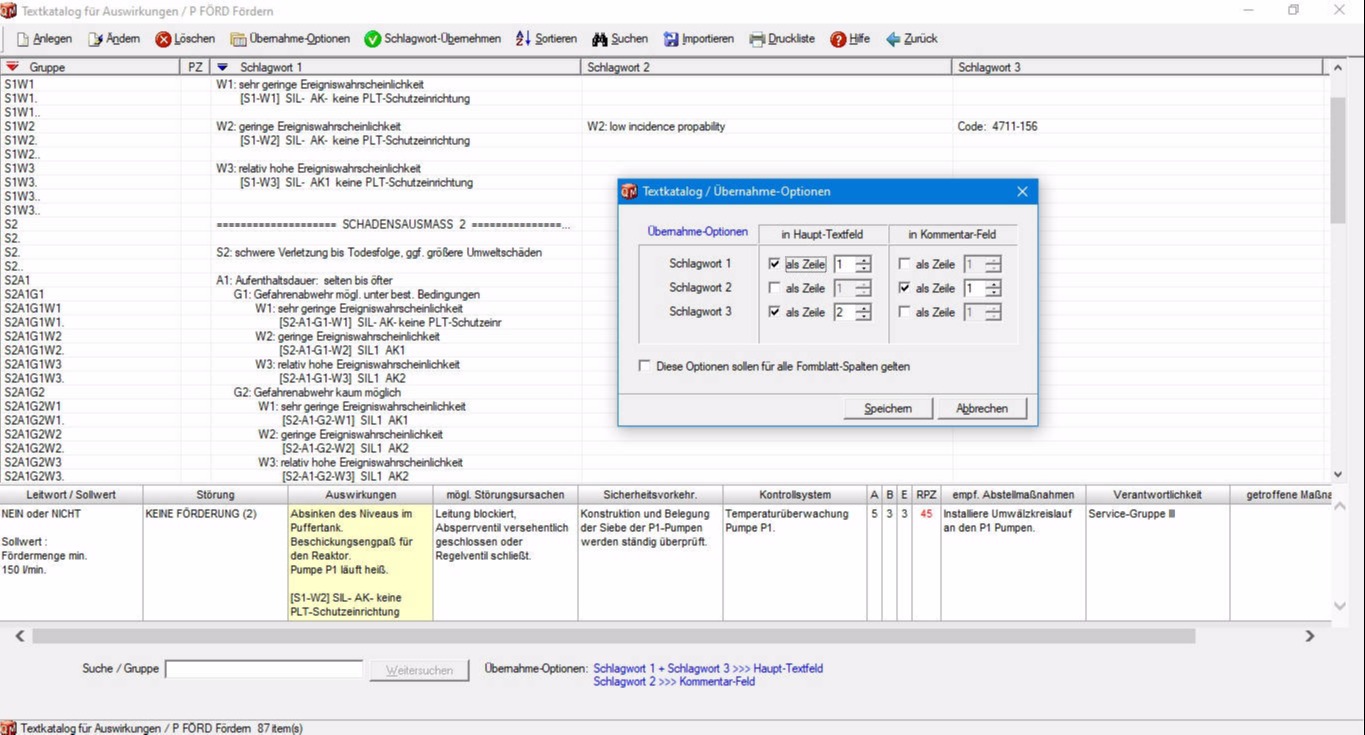1365x735 pixels.
Task: Select the red RPZ value 45
Action: [926, 514]
